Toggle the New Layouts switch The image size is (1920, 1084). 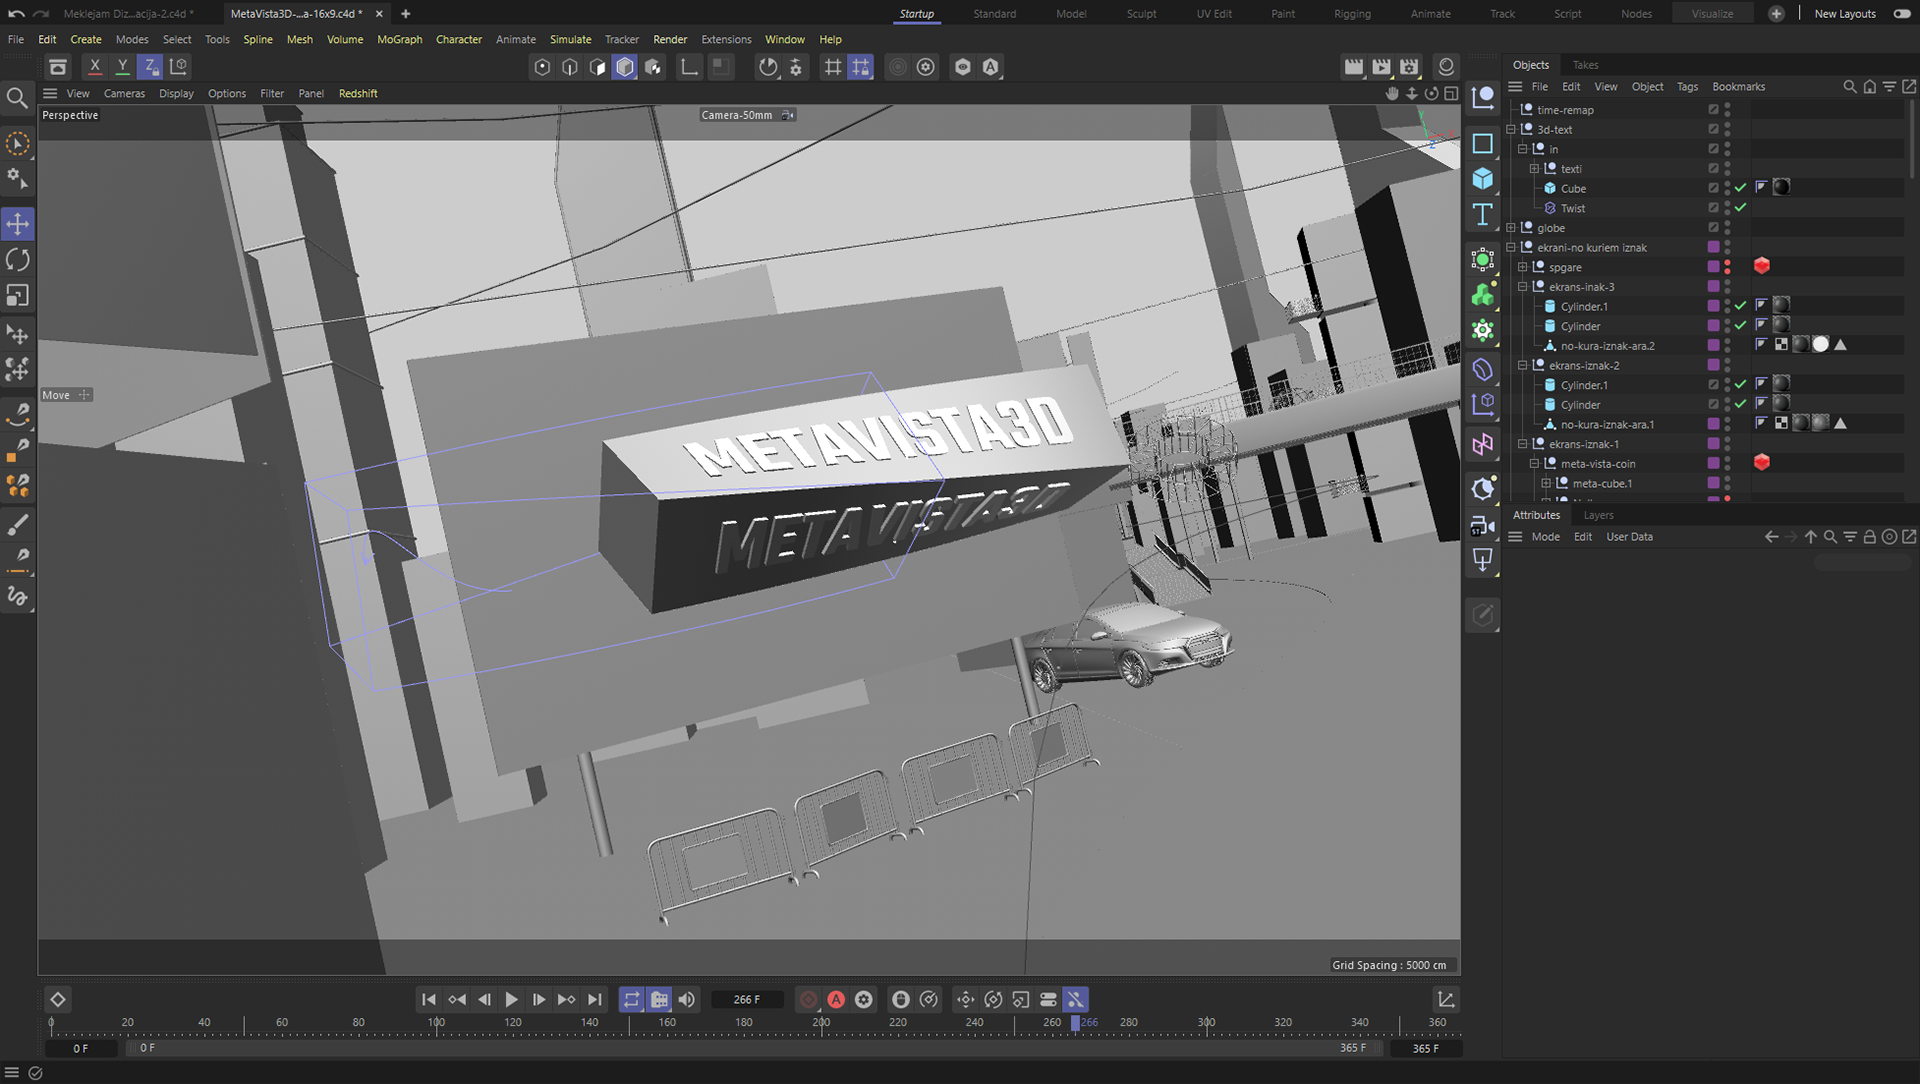pos(1901,14)
